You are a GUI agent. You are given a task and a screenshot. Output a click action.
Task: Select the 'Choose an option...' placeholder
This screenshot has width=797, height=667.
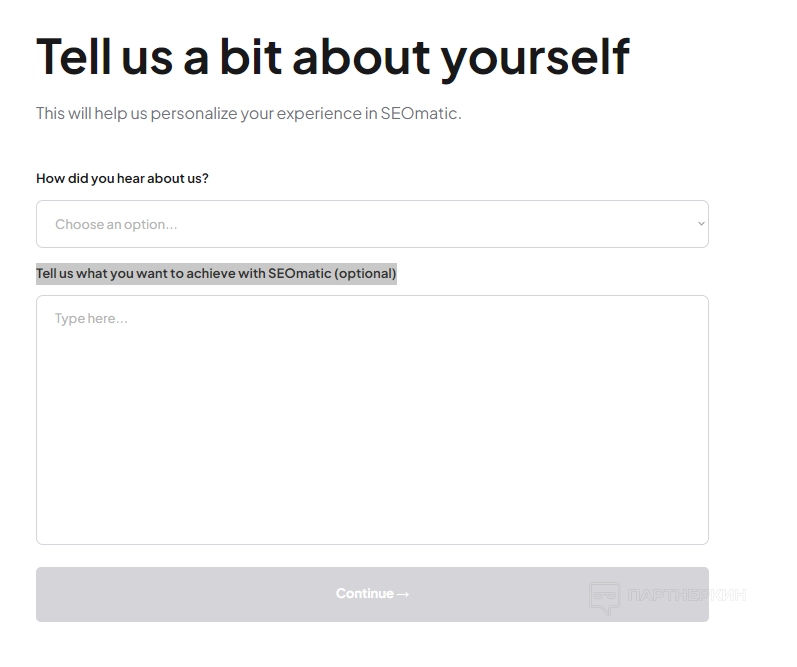(x=116, y=224)
